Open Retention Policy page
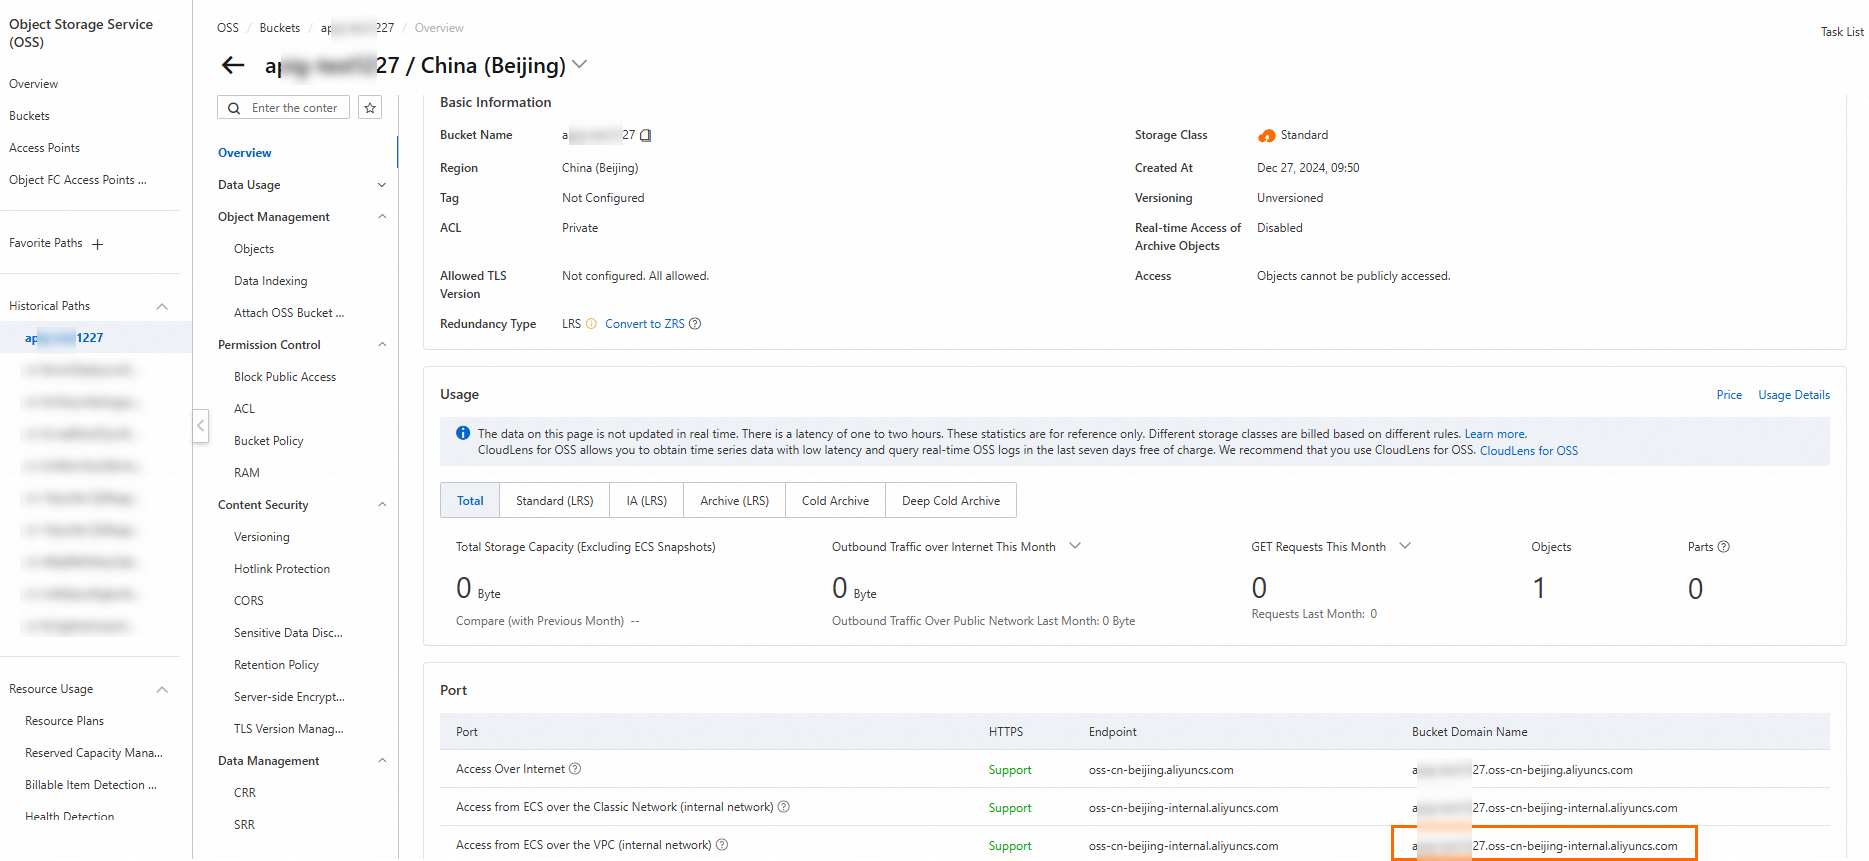This screenshot has height=861, width=1869. coord(277,665)
